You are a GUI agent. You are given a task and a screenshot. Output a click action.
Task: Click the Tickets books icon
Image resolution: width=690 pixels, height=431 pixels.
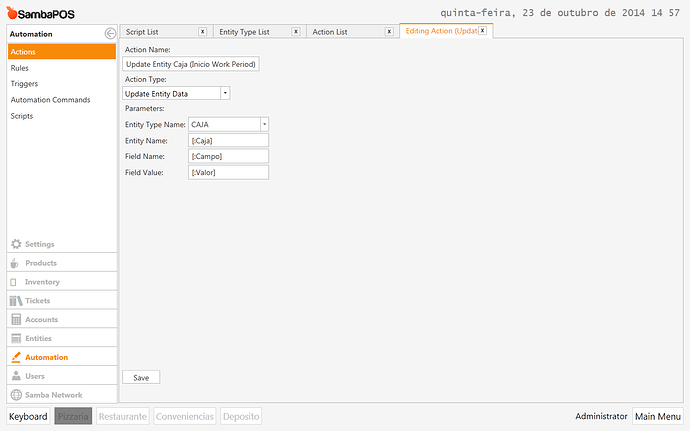(16, 301)
